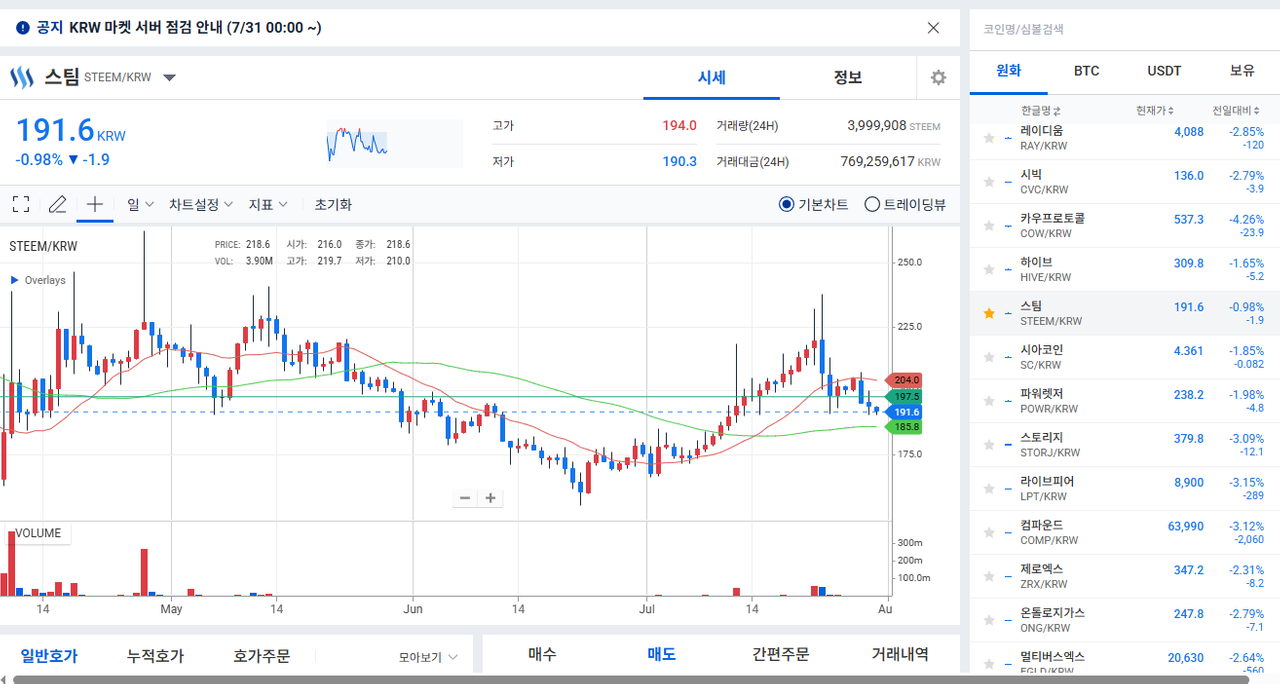Switch chart to 트레이딩뷰 radio option
Viewport: 1280px width, 684px height.
(x=905, y=204)
